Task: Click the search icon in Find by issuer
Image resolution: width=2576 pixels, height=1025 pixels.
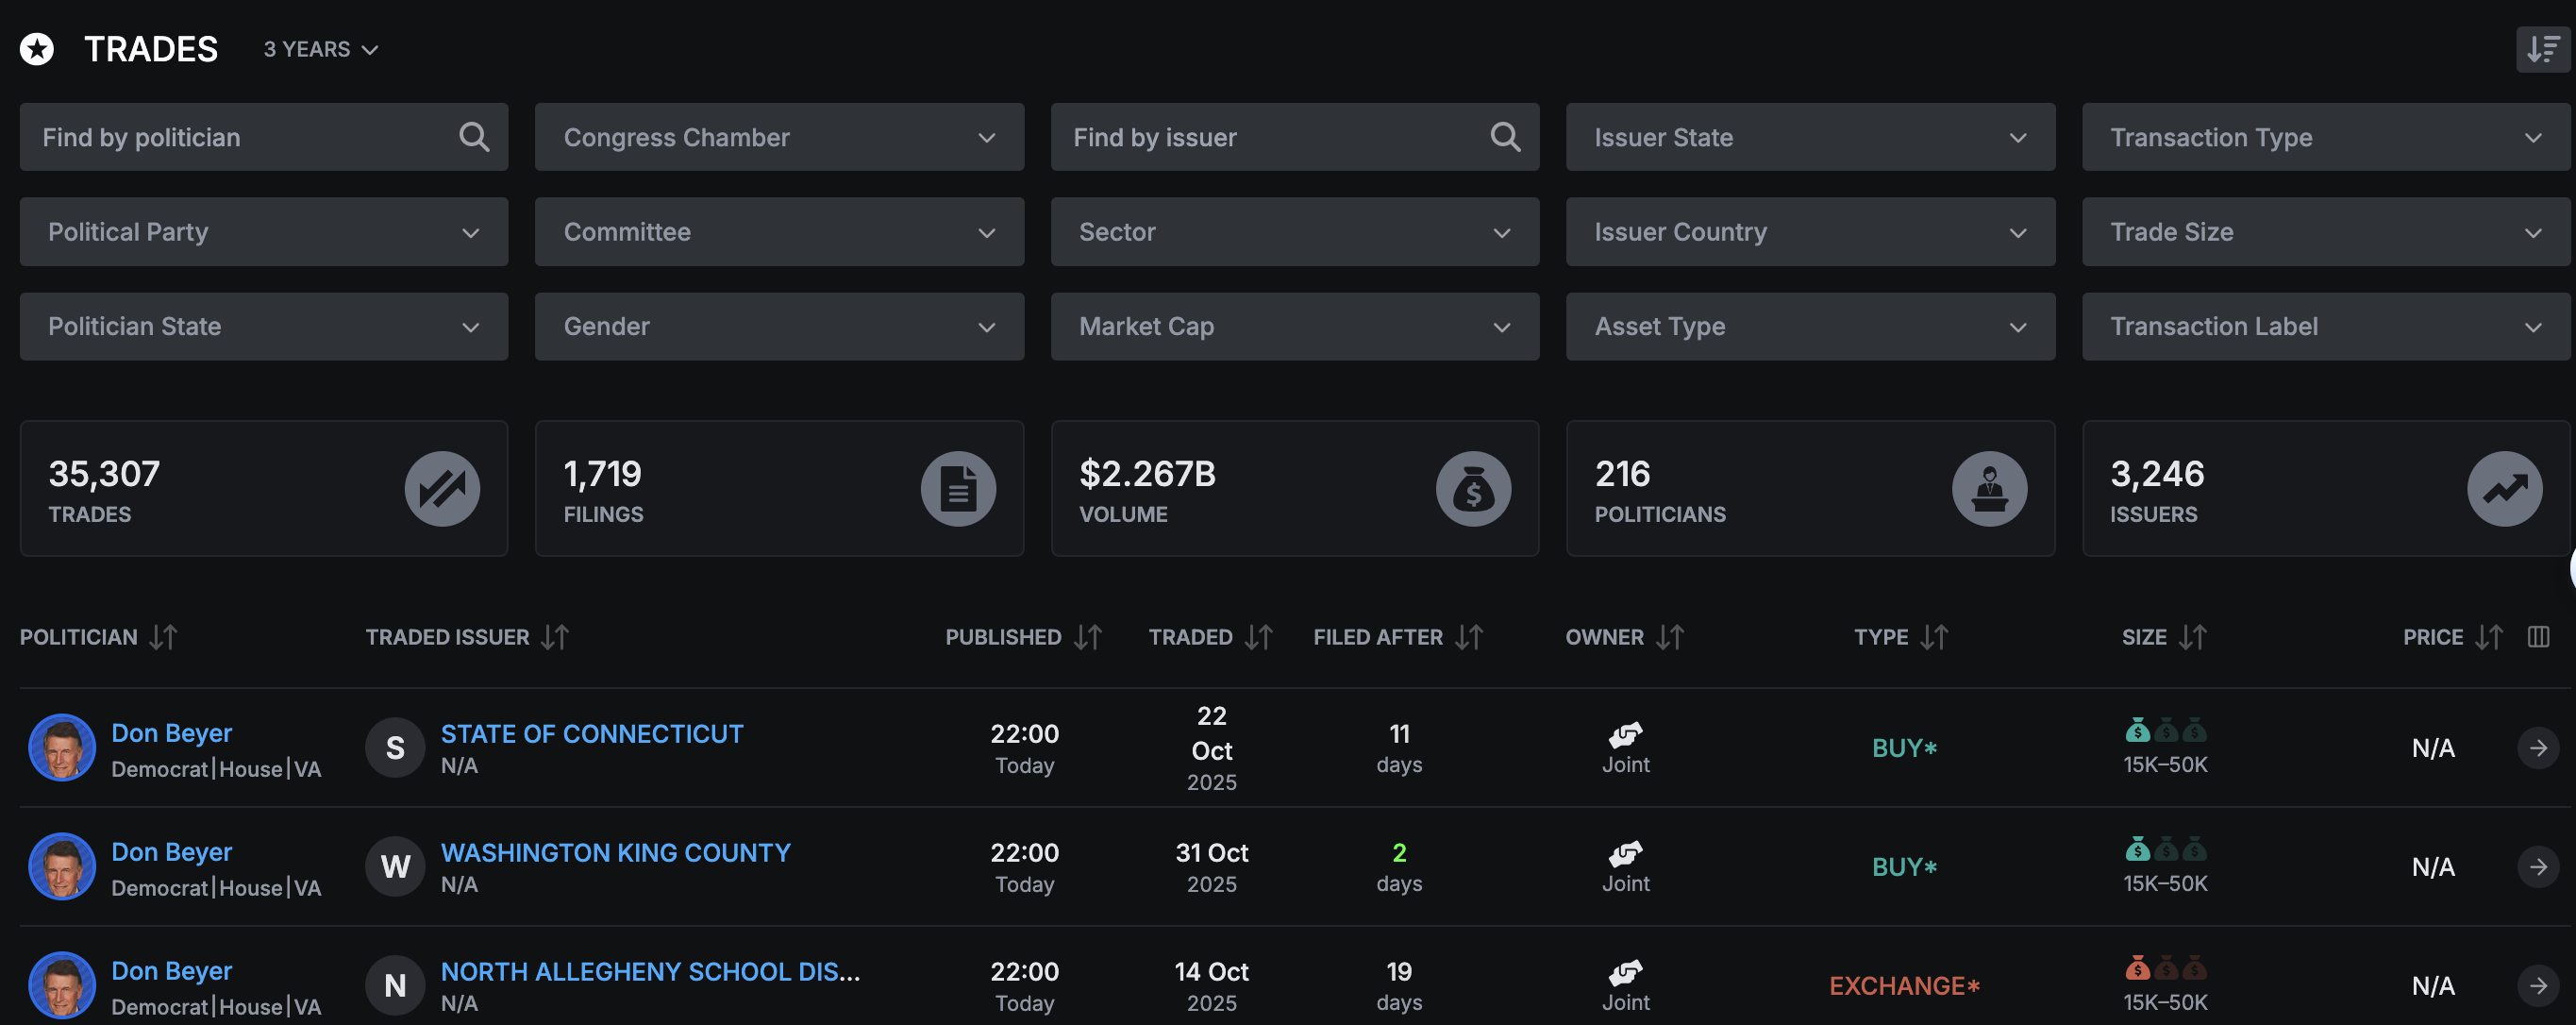Action: (x=1504, y=137)
